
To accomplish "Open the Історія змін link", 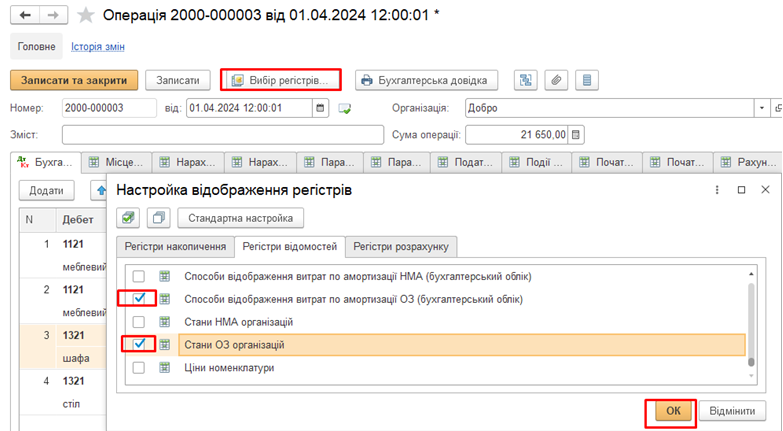I will point(98,47).
